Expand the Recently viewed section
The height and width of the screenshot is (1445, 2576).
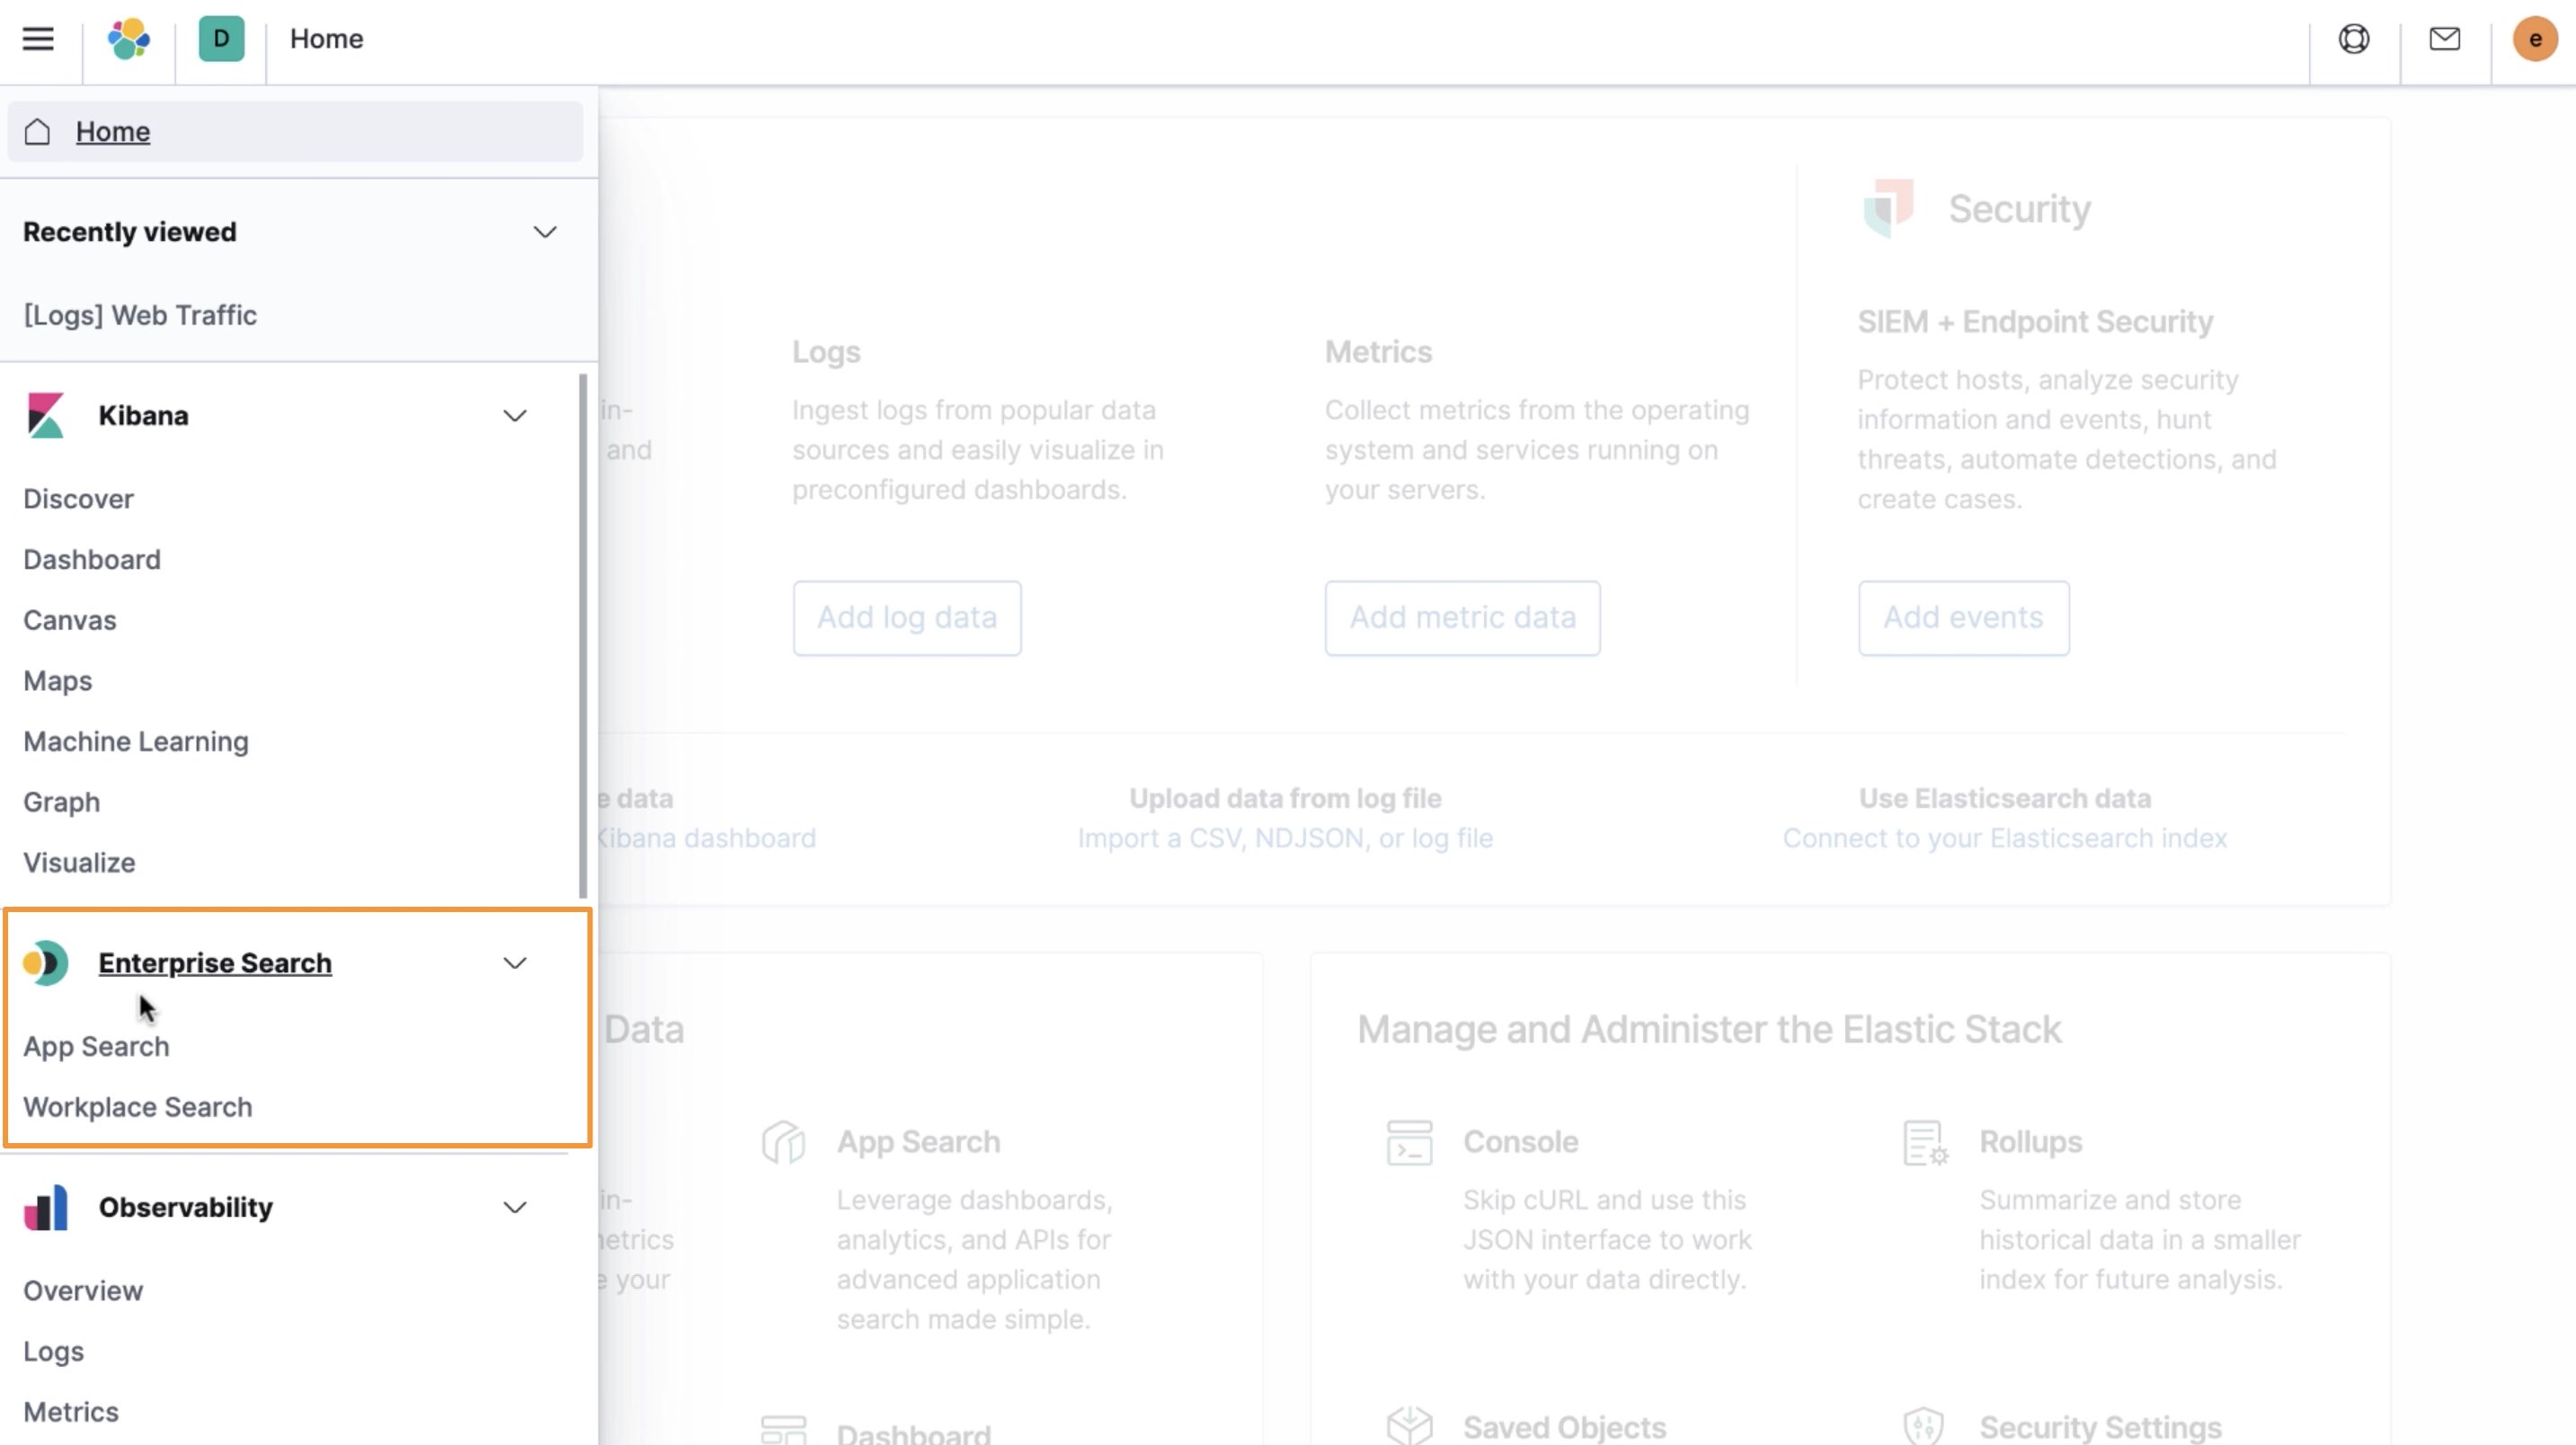pos(543,232)
